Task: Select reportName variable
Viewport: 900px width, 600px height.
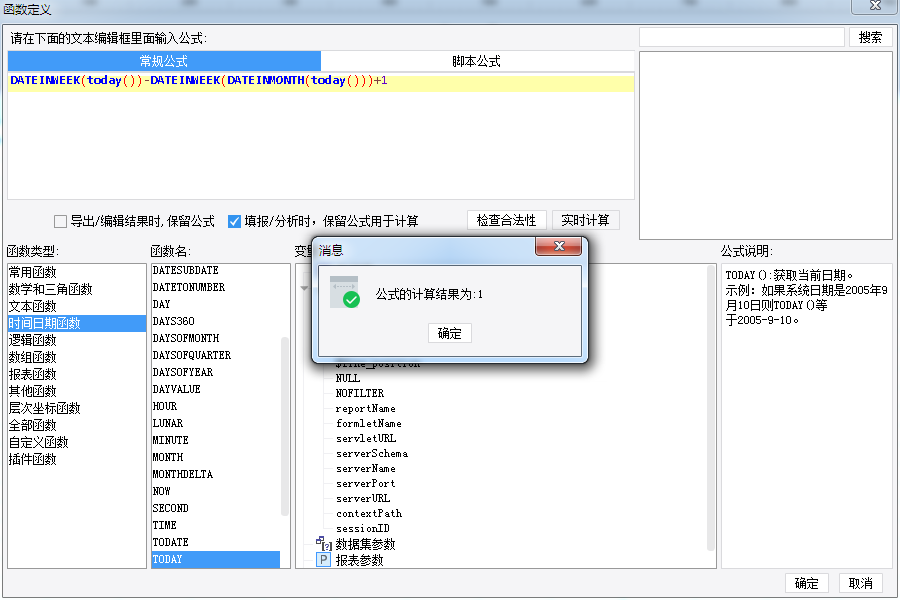Action: pyautogui.click(x=366, y=409)
